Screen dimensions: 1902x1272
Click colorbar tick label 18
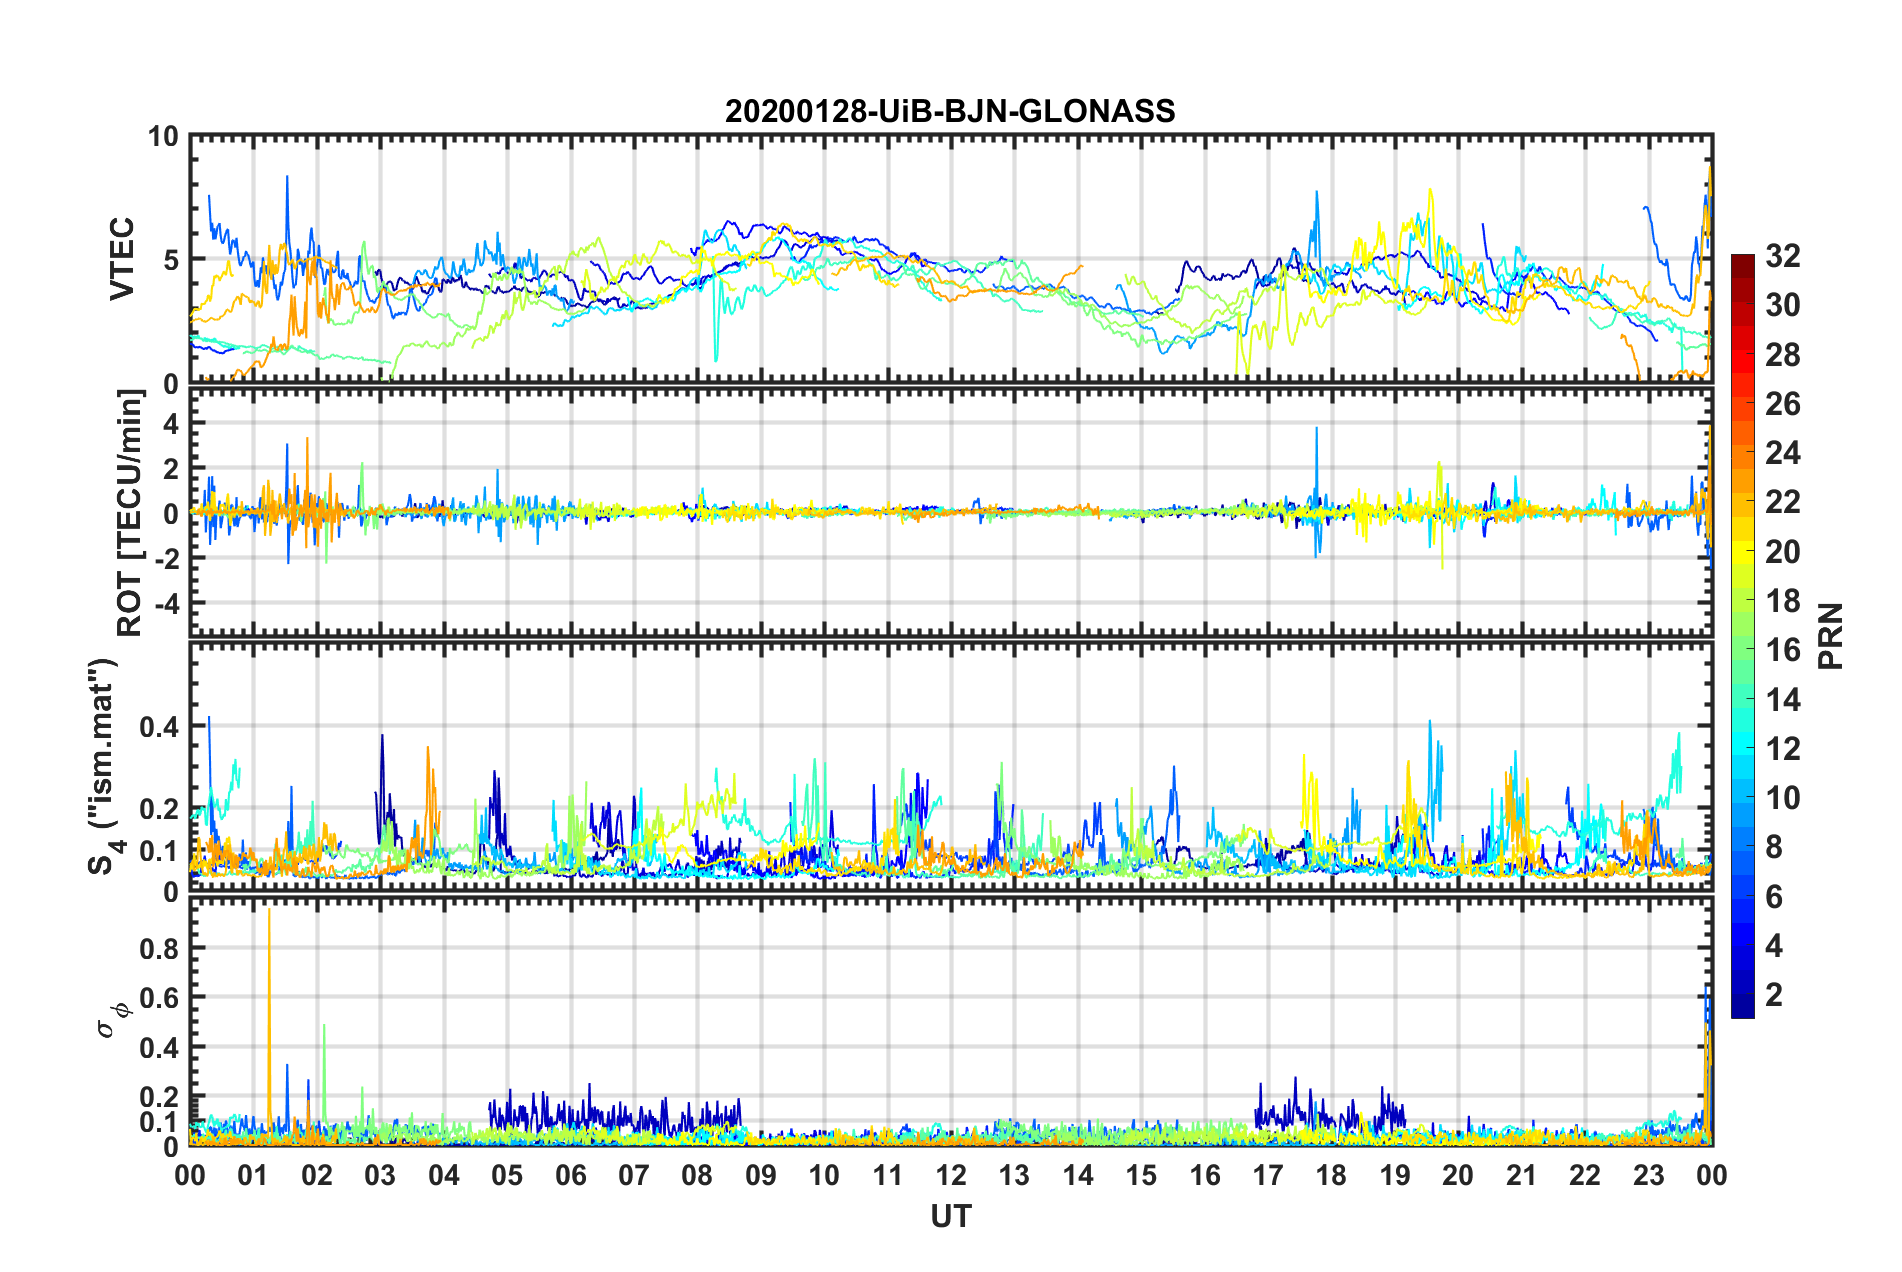coord(1782,601)
